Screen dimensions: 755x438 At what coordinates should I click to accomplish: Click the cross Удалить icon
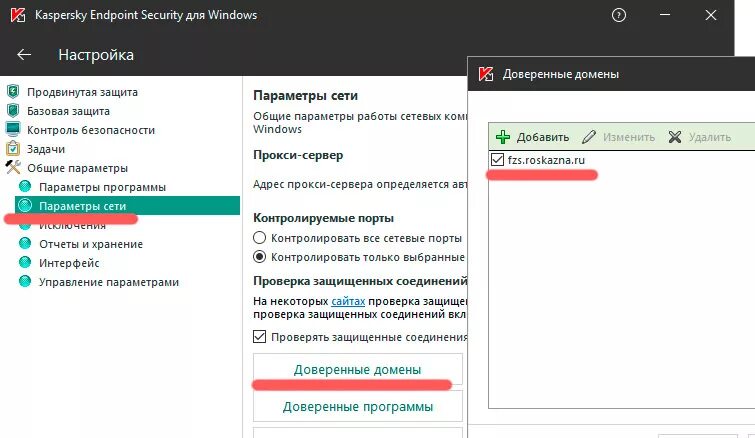click(x=675, y=137)
